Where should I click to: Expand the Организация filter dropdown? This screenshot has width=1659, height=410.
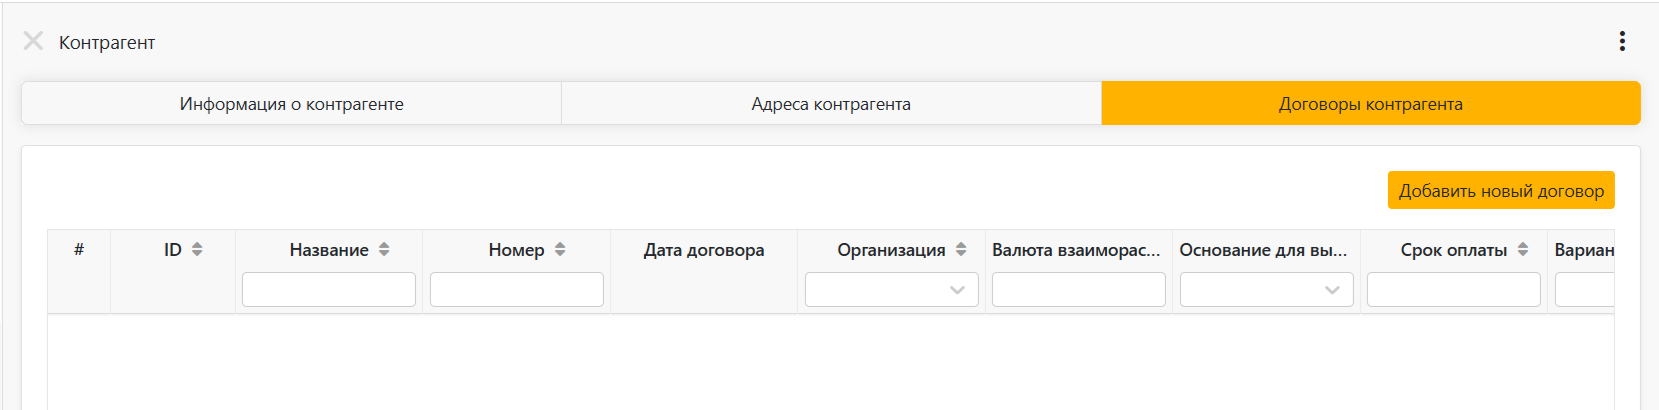pyautogui.click(x=891, y=290)
